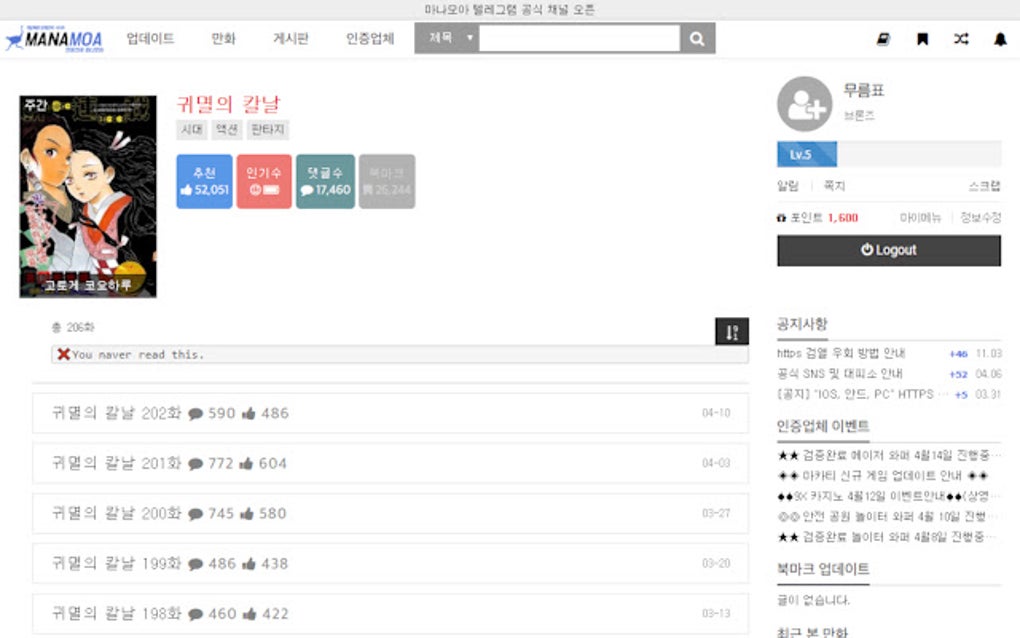Screen dimensions: 1020x638
Task: Click the thumbs-up icon on 200화 row
Action: tap(247, 514)
